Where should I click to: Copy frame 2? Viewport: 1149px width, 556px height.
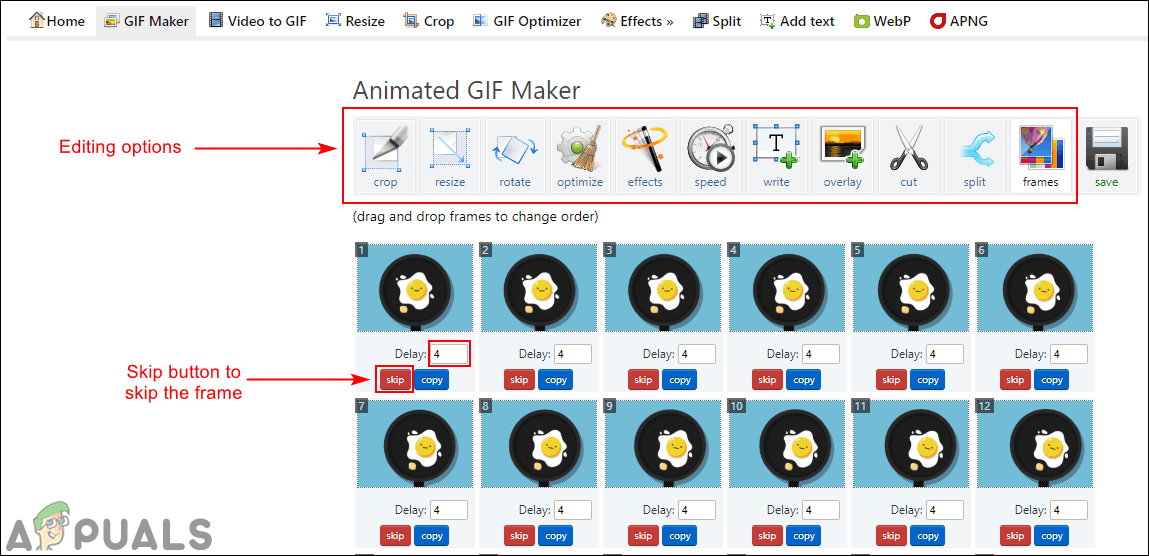[x=555, y=379]
